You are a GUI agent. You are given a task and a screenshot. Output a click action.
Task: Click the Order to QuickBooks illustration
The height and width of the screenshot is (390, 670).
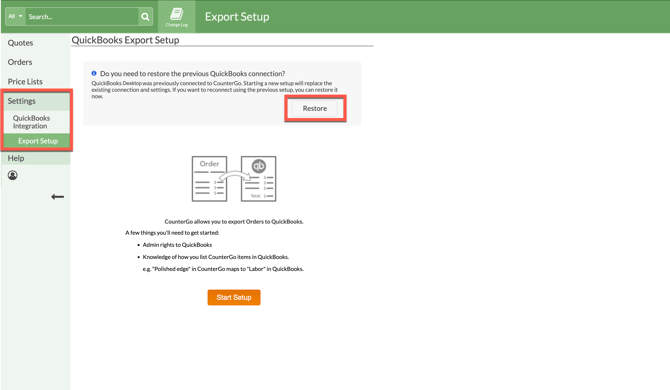click(x=234, y=179)
